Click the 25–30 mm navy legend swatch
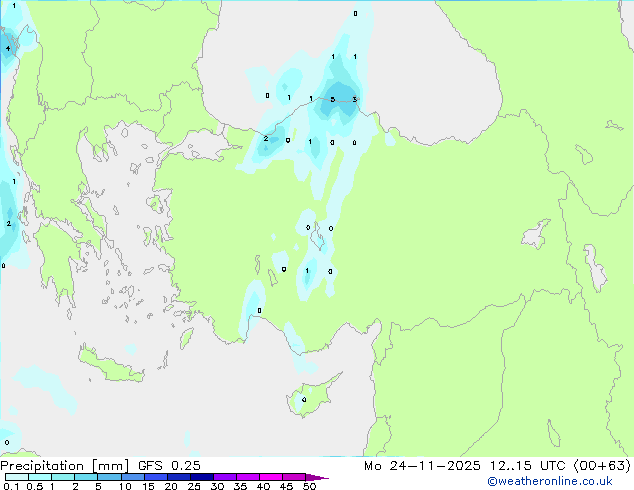 (x=202, y=477)
